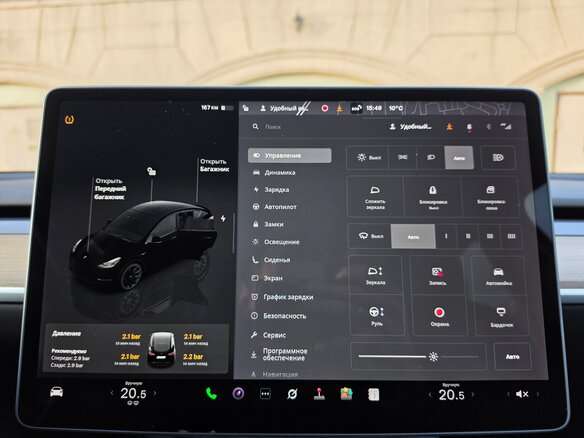The height and width of the screenshot is (438, 584).
Task: Tap the charge port lightning icon by car
Action: click(x=223, y=218)
